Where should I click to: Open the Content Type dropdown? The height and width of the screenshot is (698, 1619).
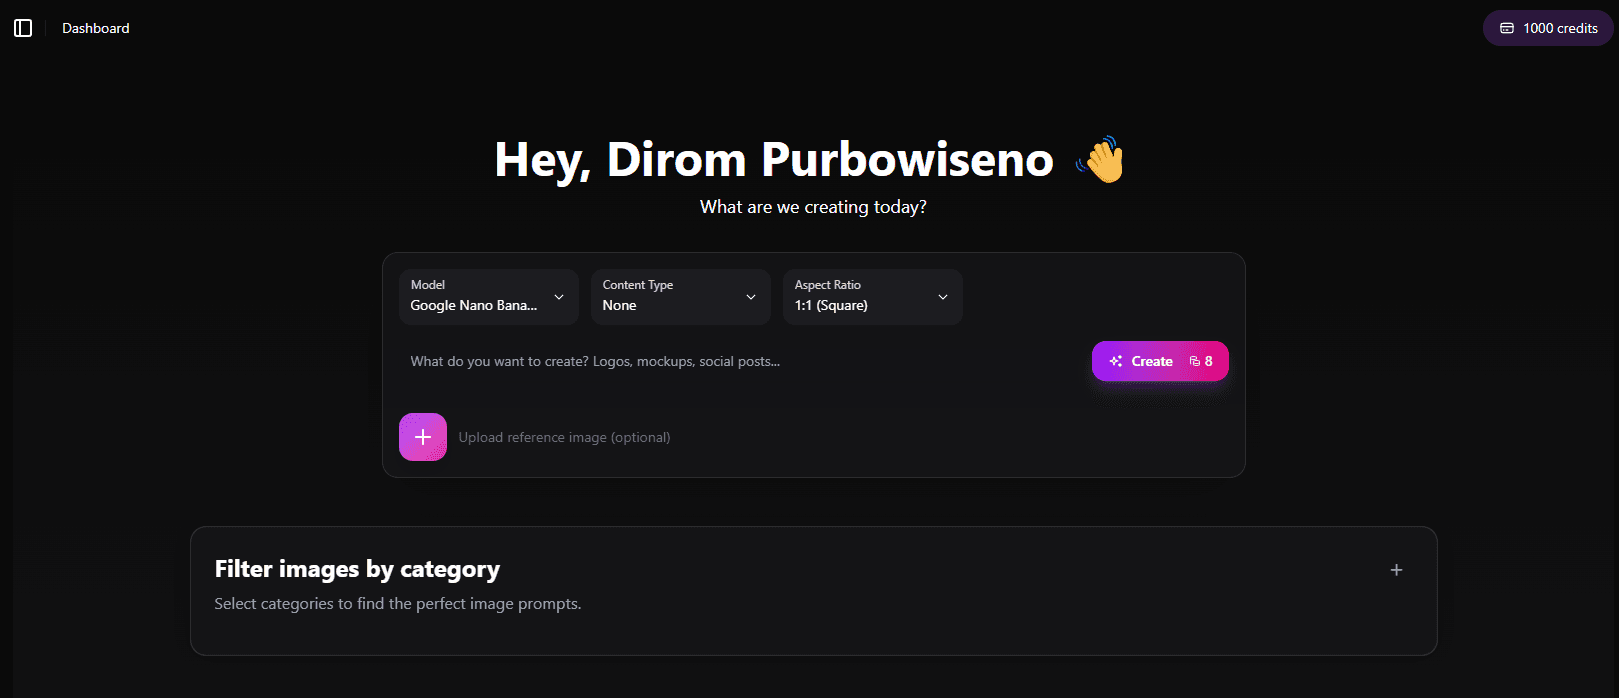coord(680,297)
